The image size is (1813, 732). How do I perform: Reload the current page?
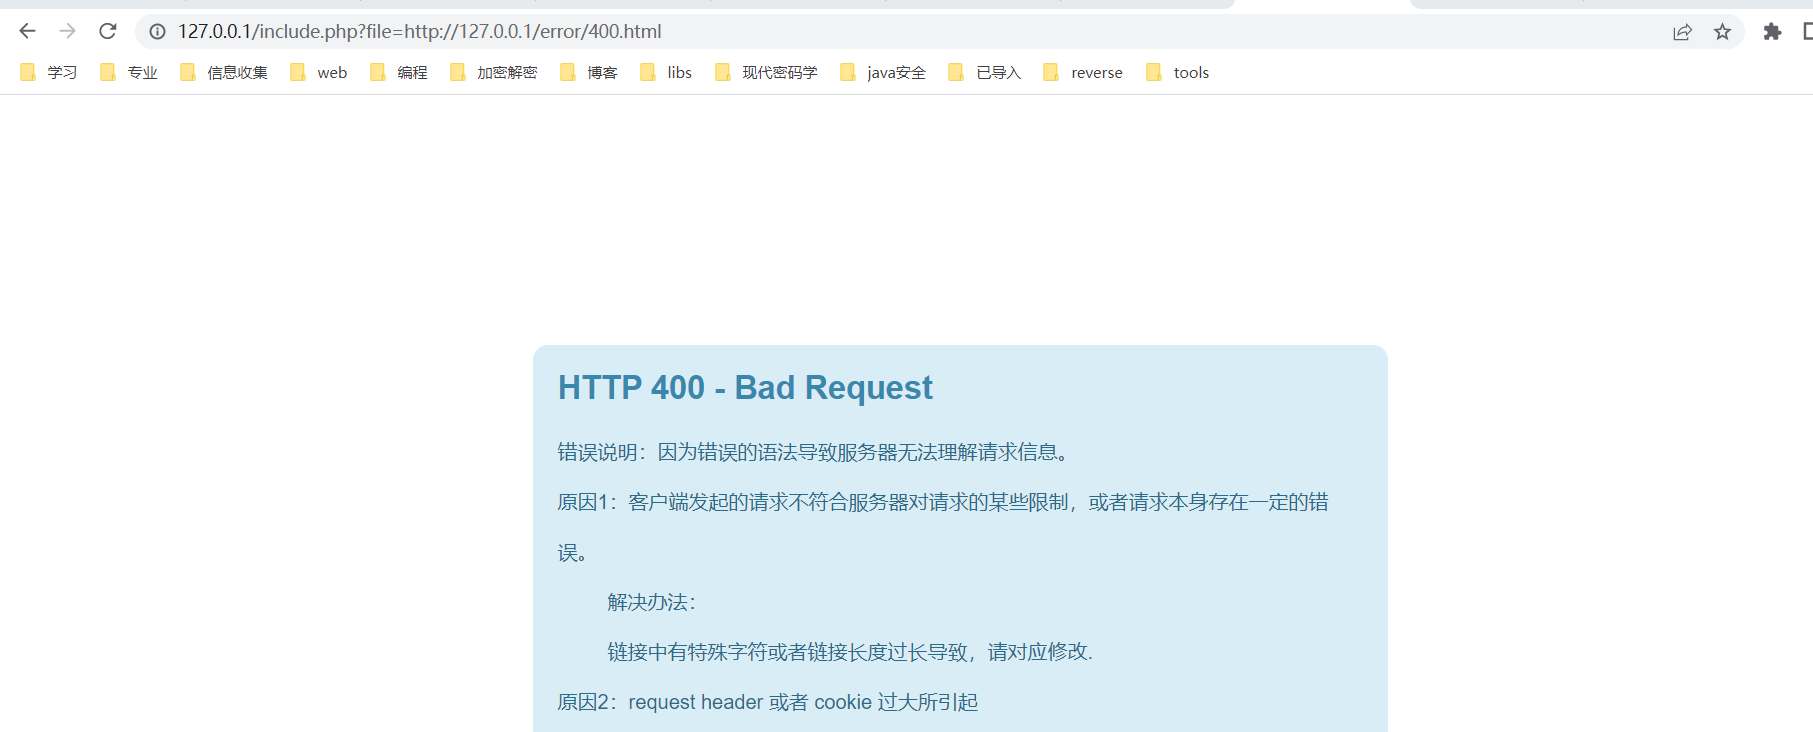[x=108, y=31]
